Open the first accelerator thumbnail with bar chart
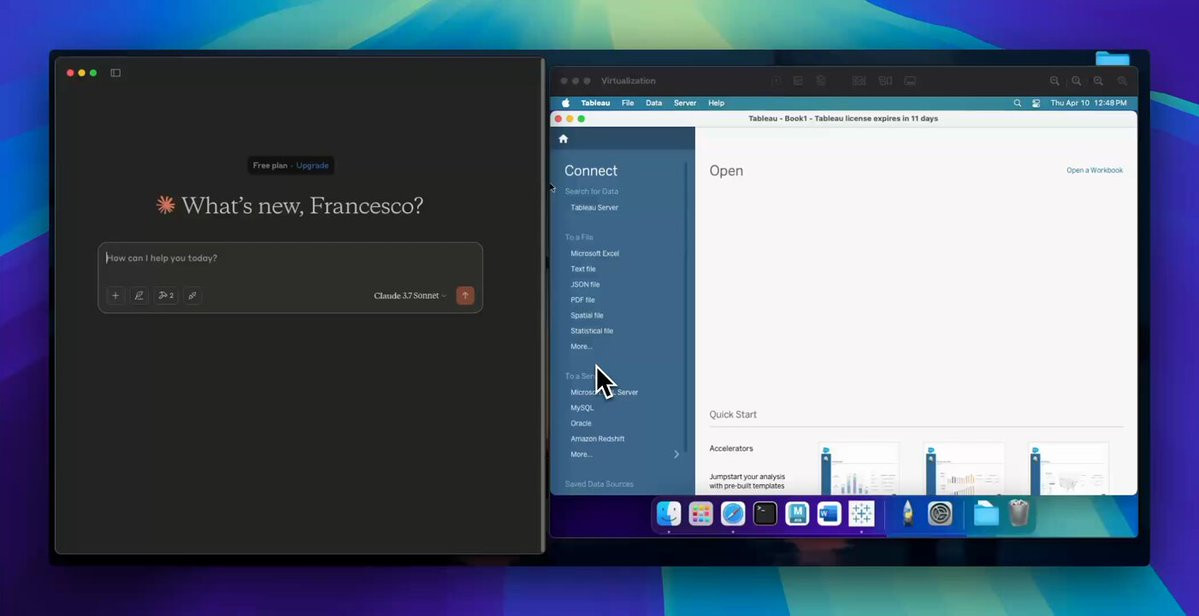1199x616 pixels. tap(859, 468)
